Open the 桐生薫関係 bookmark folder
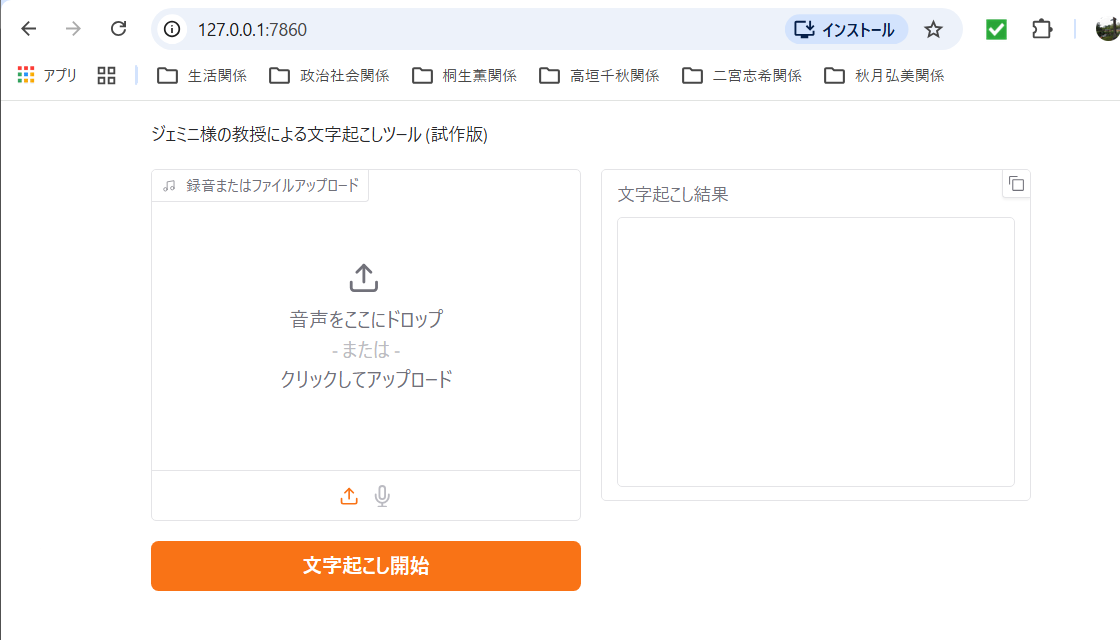Viewport: 1120px width, 640px height. click(x=464, y=76)
